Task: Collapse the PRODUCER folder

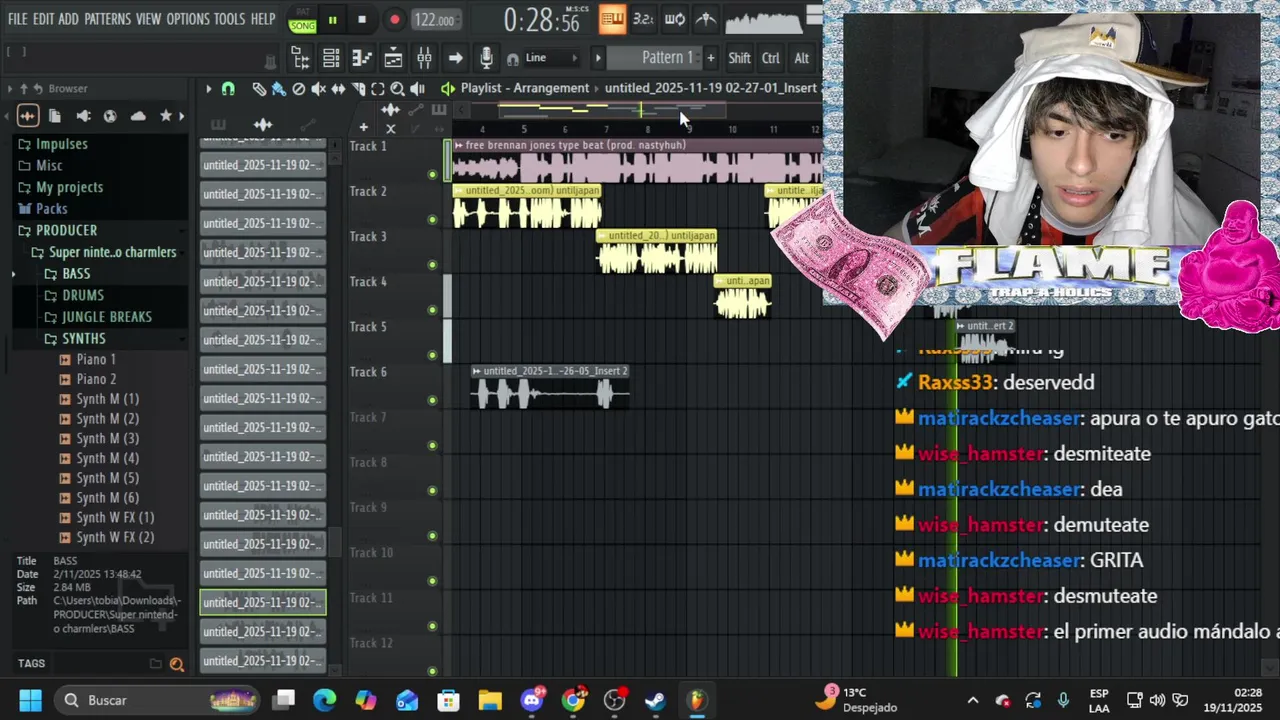Action: click(66, 230)
